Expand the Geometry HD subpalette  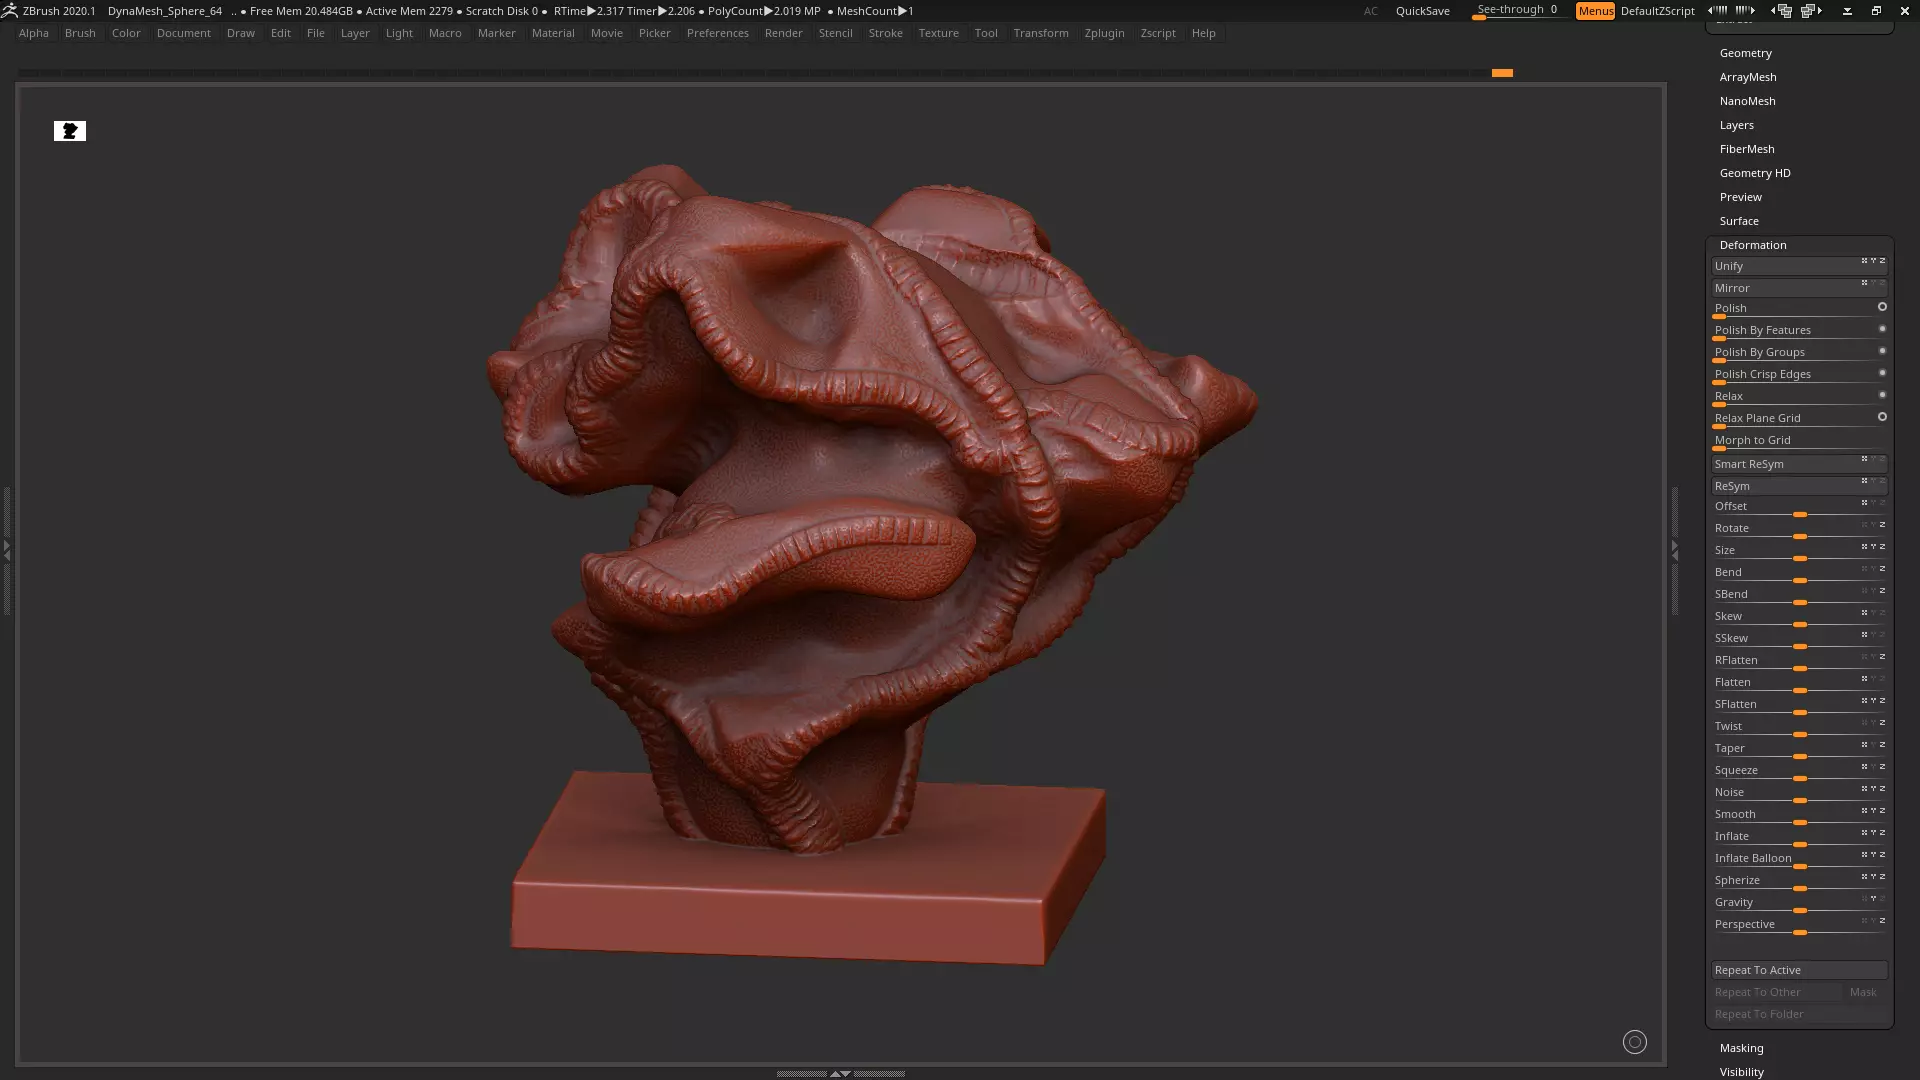(1754, 173)
